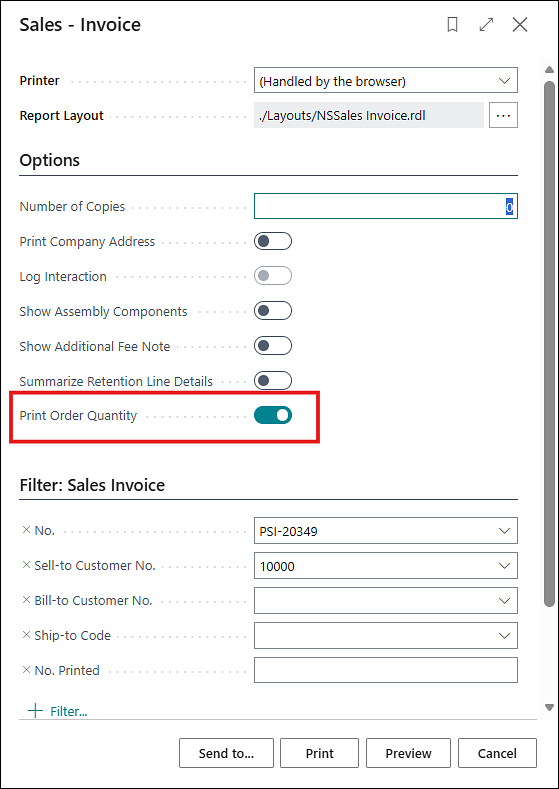The image size is (559, 789).
Task: Click the Preview button
Action: tap(409, 753)
